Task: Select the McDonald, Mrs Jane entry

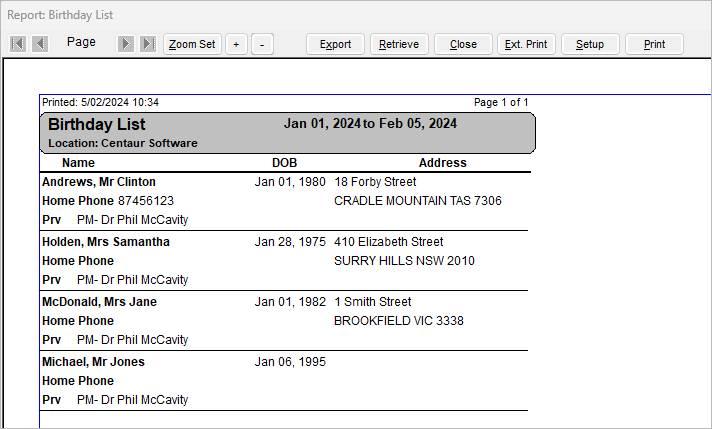Action: (99, 301)
